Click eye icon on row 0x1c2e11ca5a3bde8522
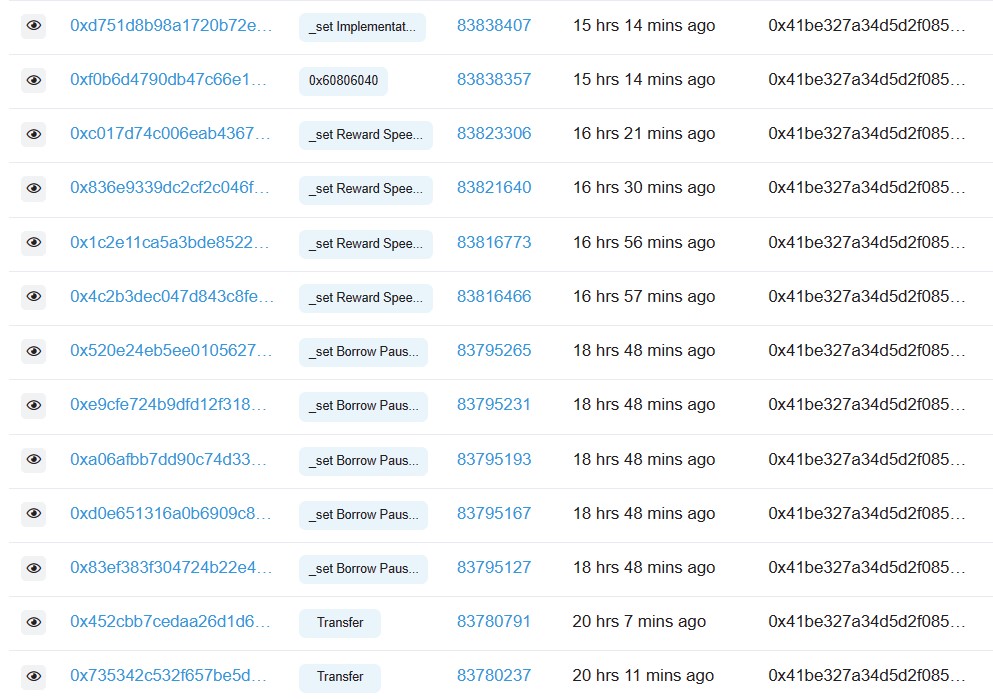The height and width of the screenshot is (699, 993). 34,243
